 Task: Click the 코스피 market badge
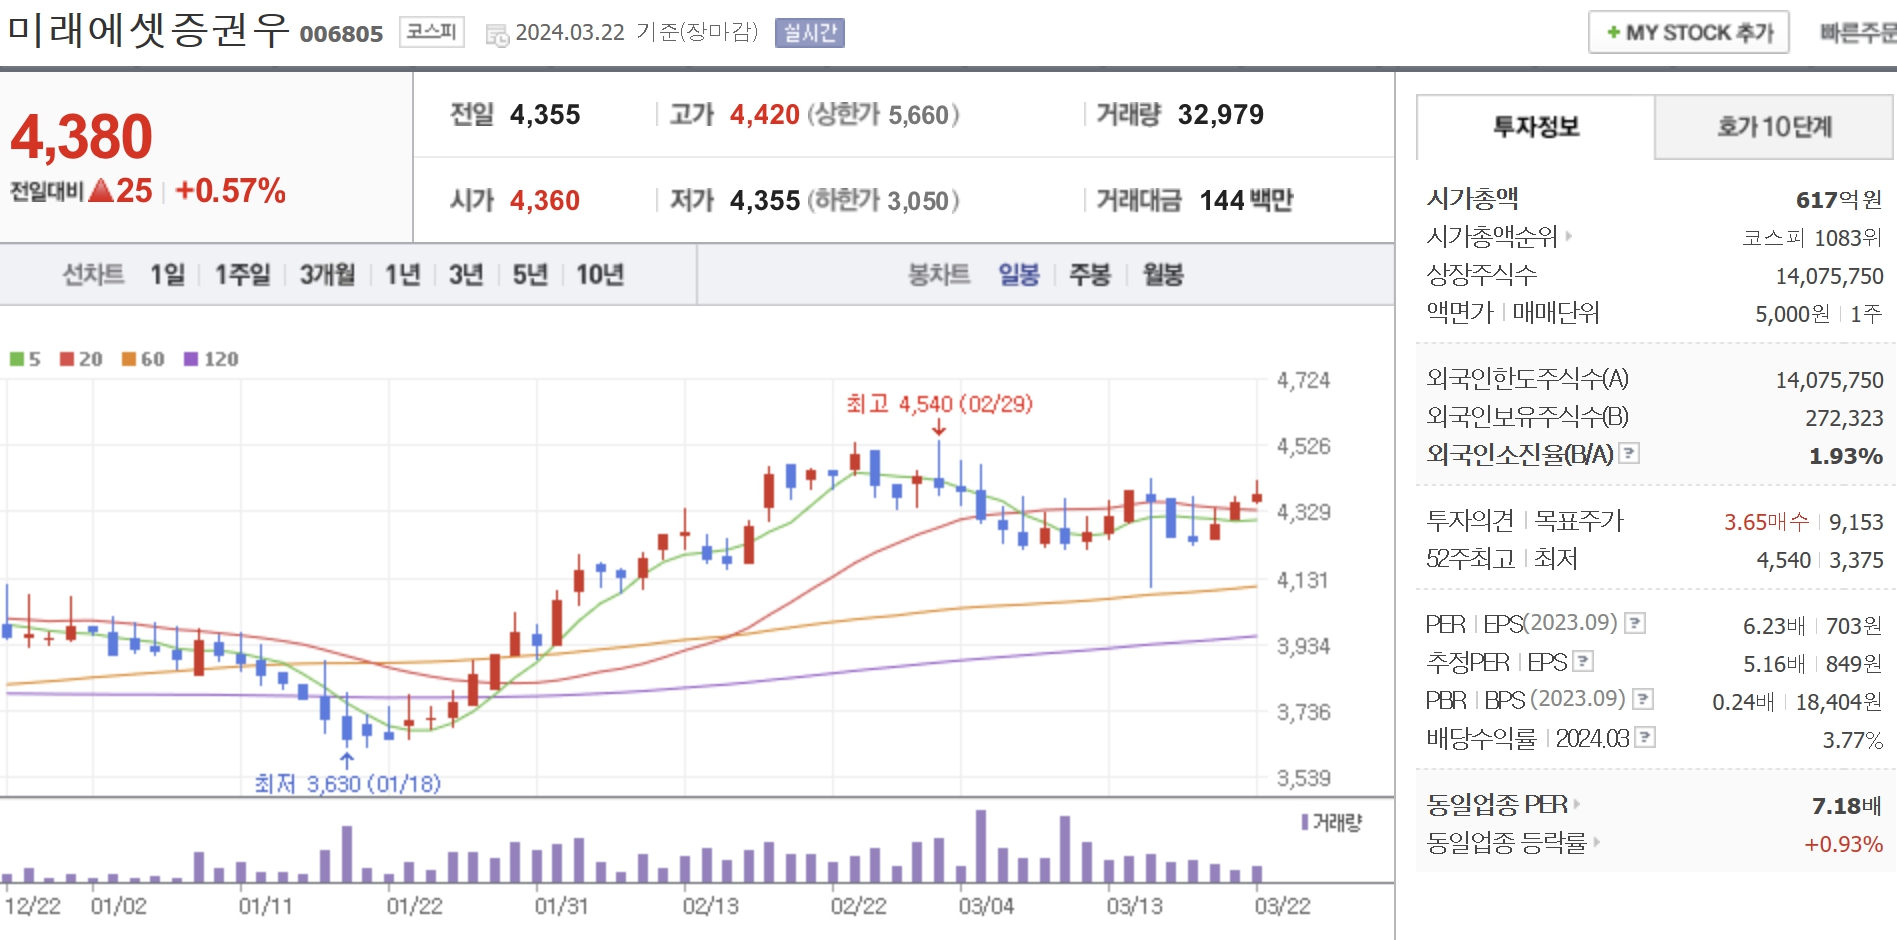click(x=432, y=32)
